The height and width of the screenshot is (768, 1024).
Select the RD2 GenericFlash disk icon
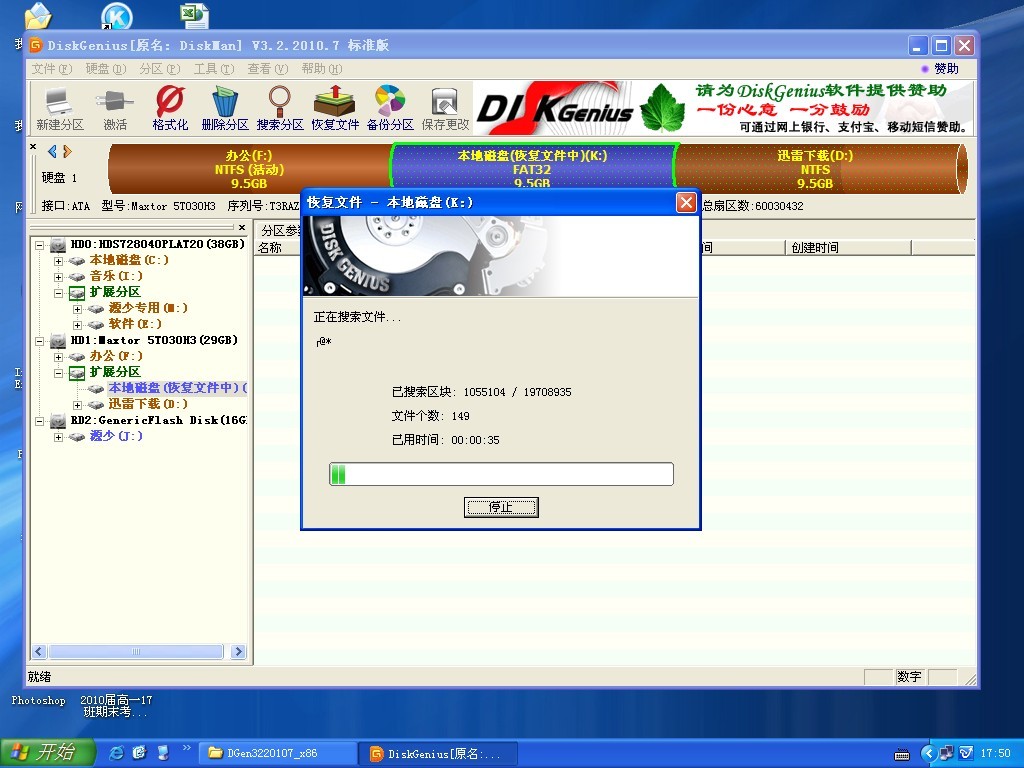(58, 421)
